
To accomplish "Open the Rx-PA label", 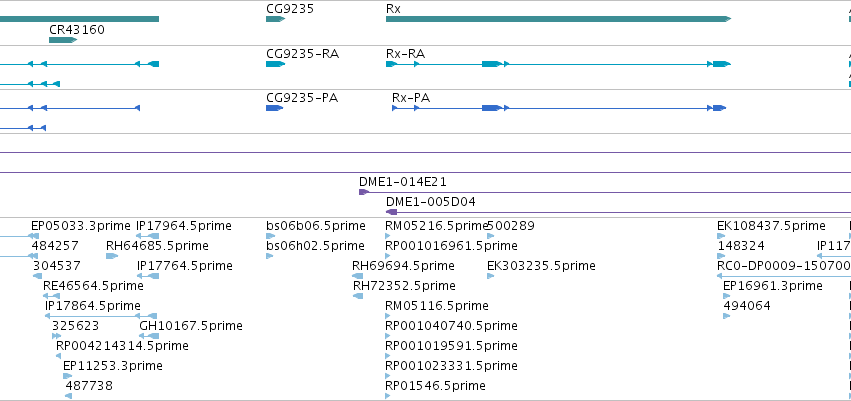I will (x=411, y=98).
